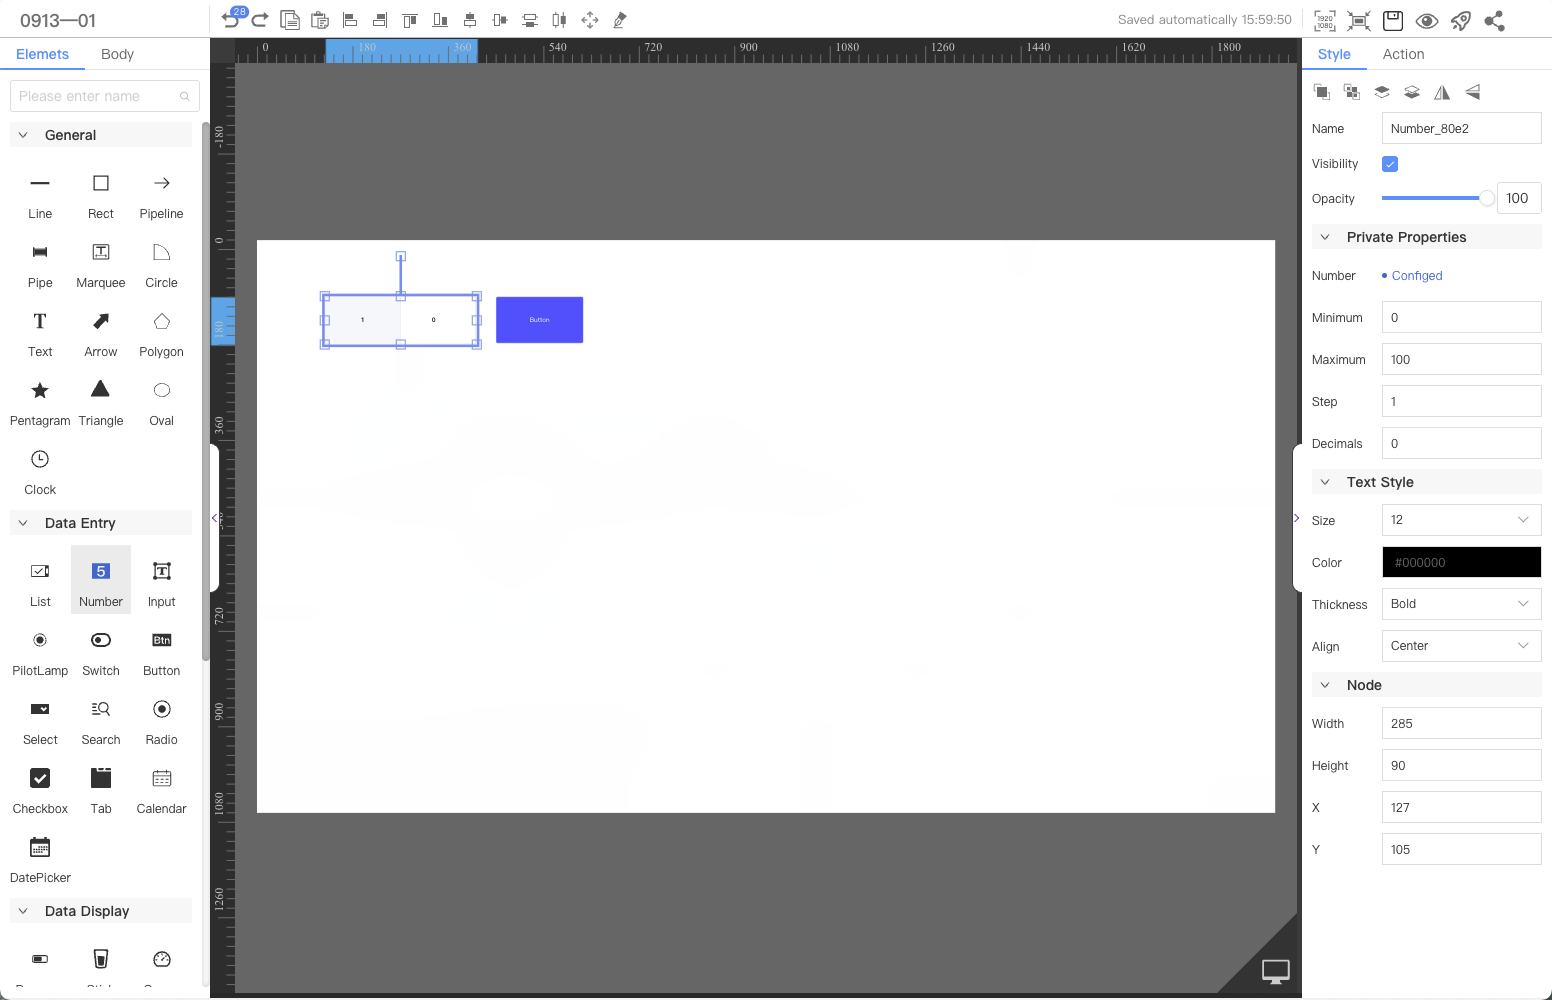Flip horizontally using mirror triangle icon
The width and height of the screenshot is (1552, 1000).
(x=1442, y=92)
